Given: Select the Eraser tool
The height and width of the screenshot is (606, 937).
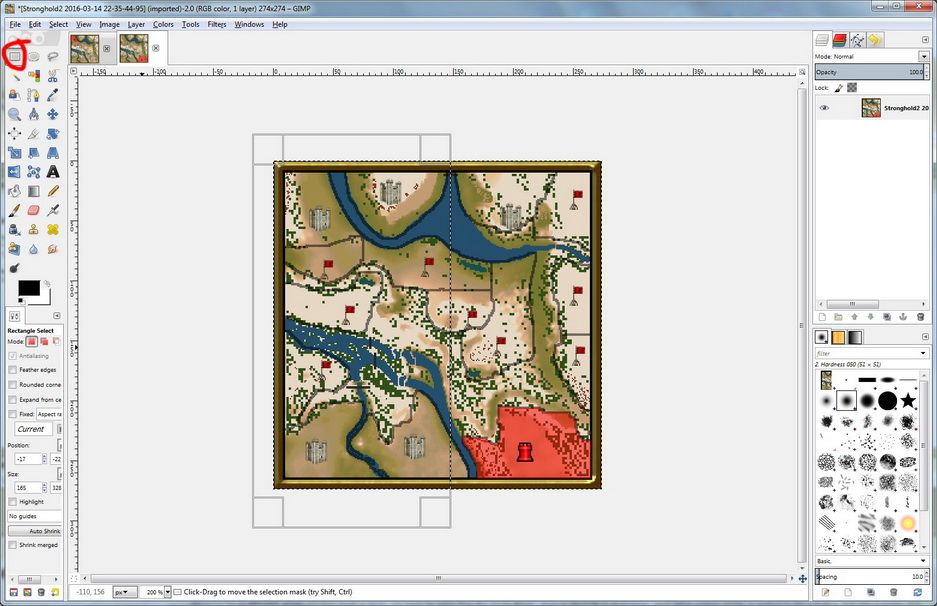Looking at the screenshot, I should pyautogui.click(x=34, y=210).
